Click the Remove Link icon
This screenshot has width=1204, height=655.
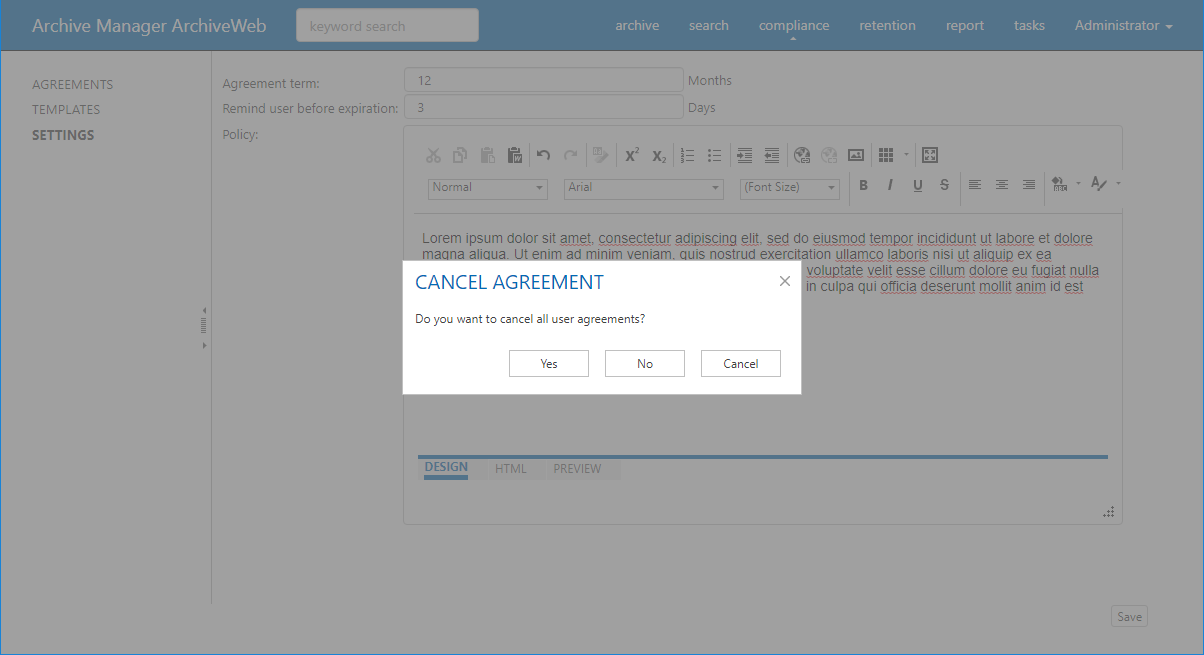click(828, 155)
